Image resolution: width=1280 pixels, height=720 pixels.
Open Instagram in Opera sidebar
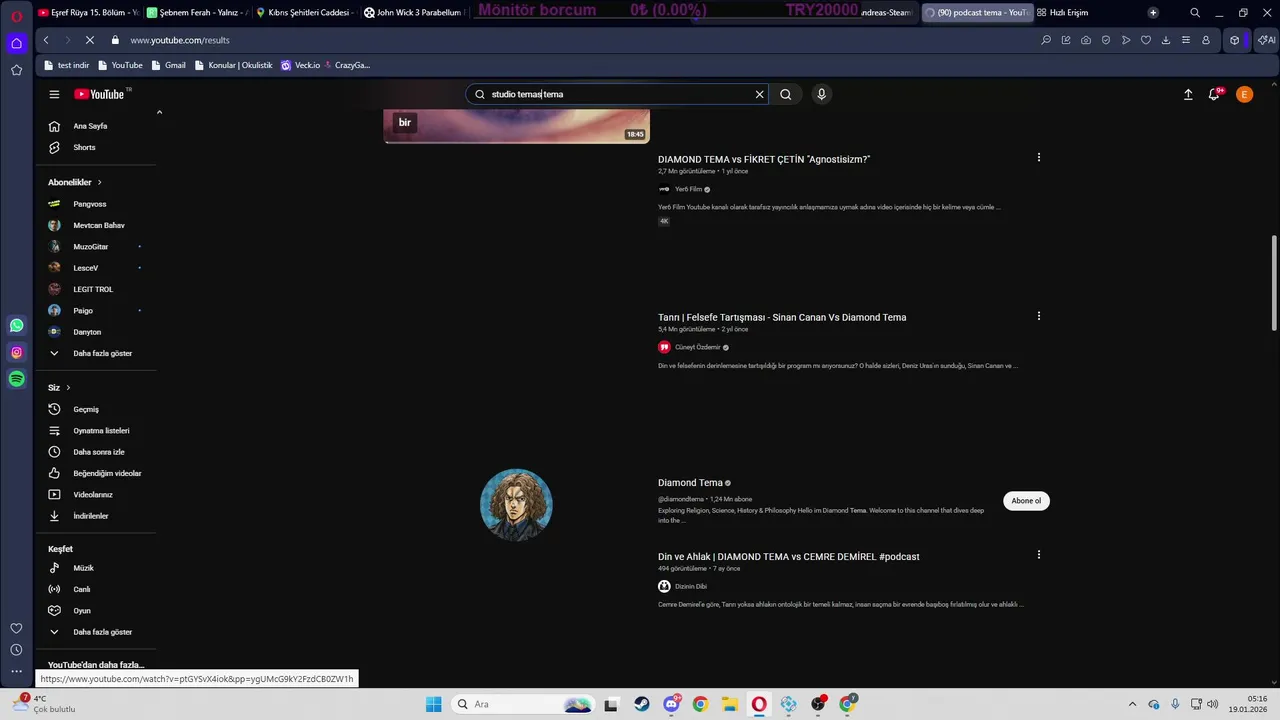16,352
